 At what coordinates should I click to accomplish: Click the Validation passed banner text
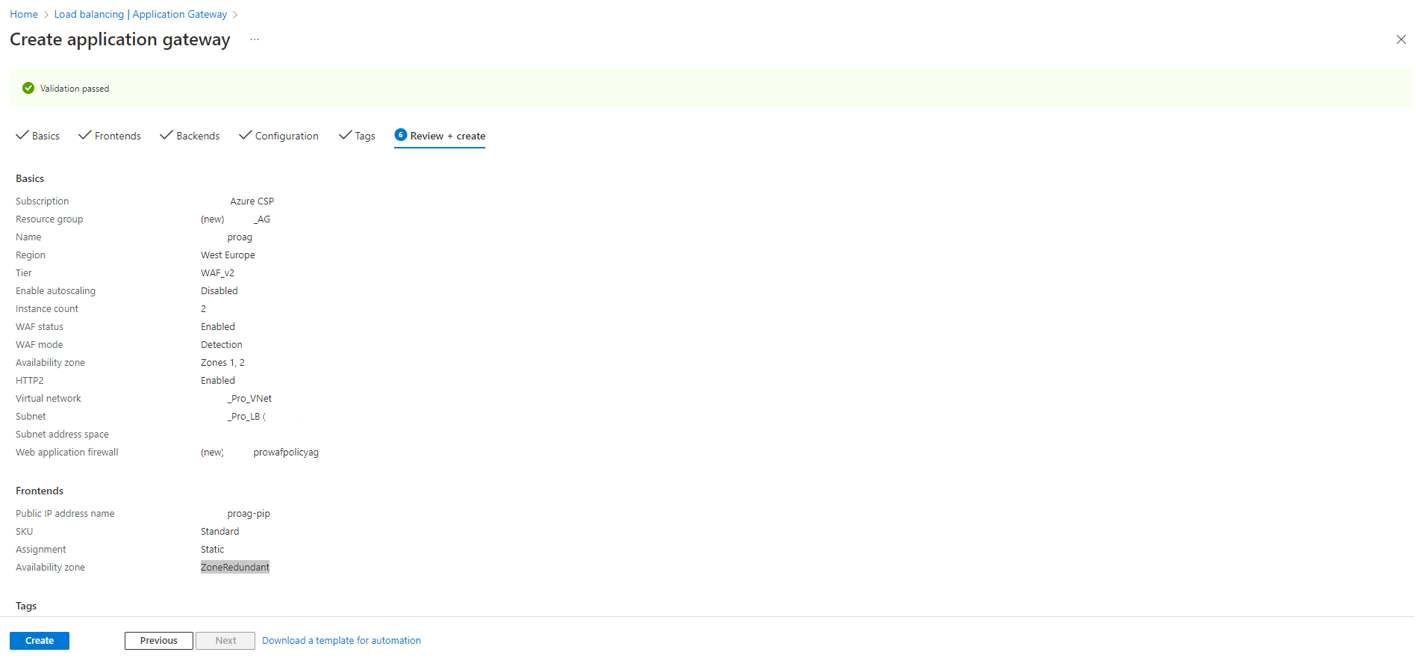pyautogui.click(x=75, y=89)
